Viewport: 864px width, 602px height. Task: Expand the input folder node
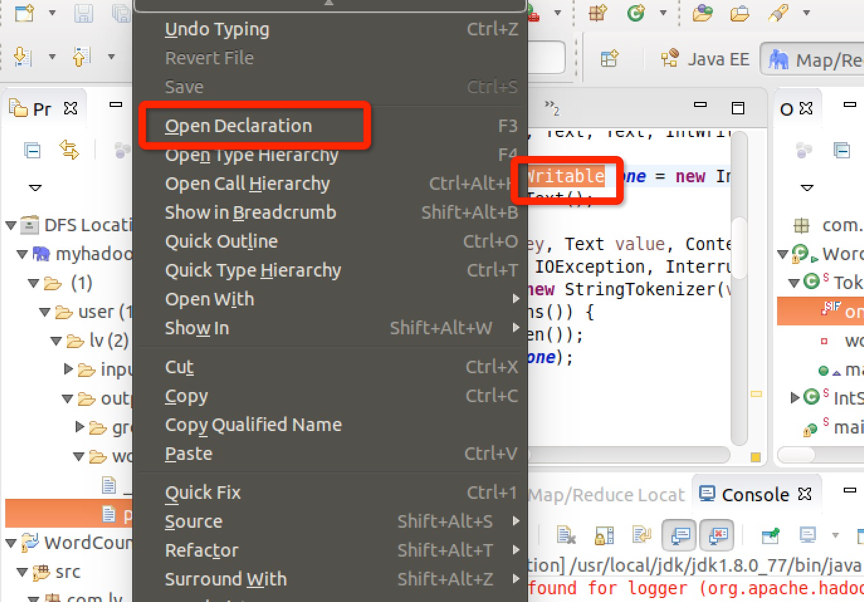[x=68, y=368]
